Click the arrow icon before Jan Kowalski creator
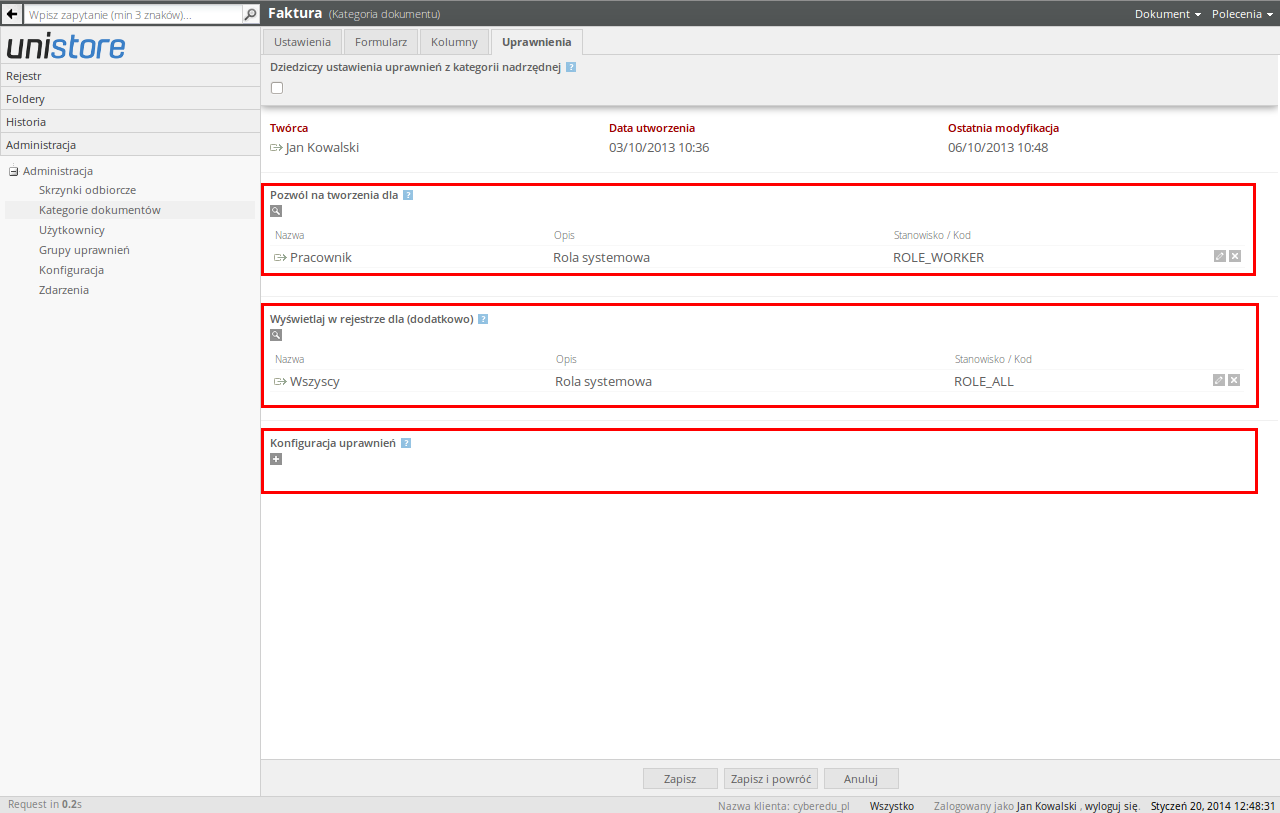This screenshot has height=813, width=1280. (x=277, y=148)
